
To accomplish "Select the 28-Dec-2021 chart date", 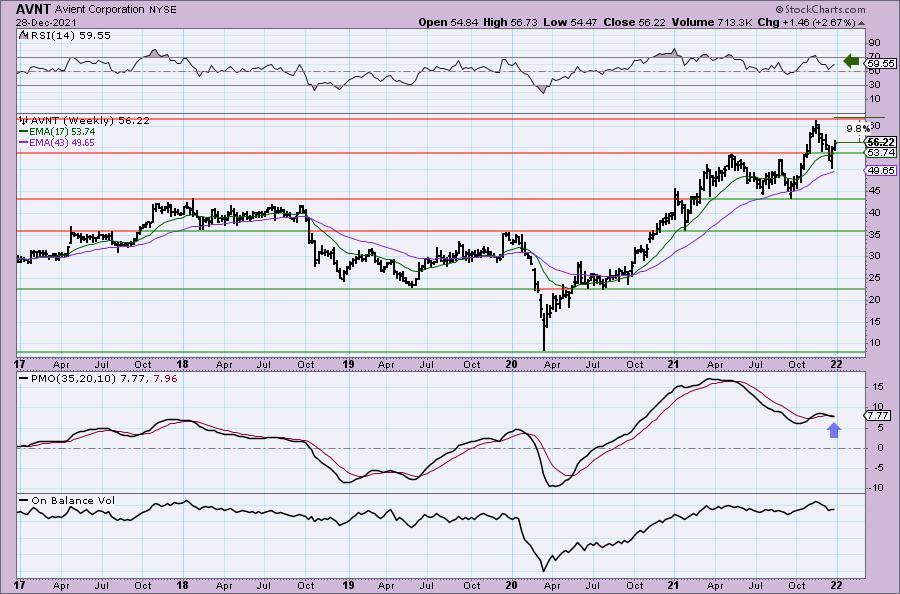I will pos(44,22).
